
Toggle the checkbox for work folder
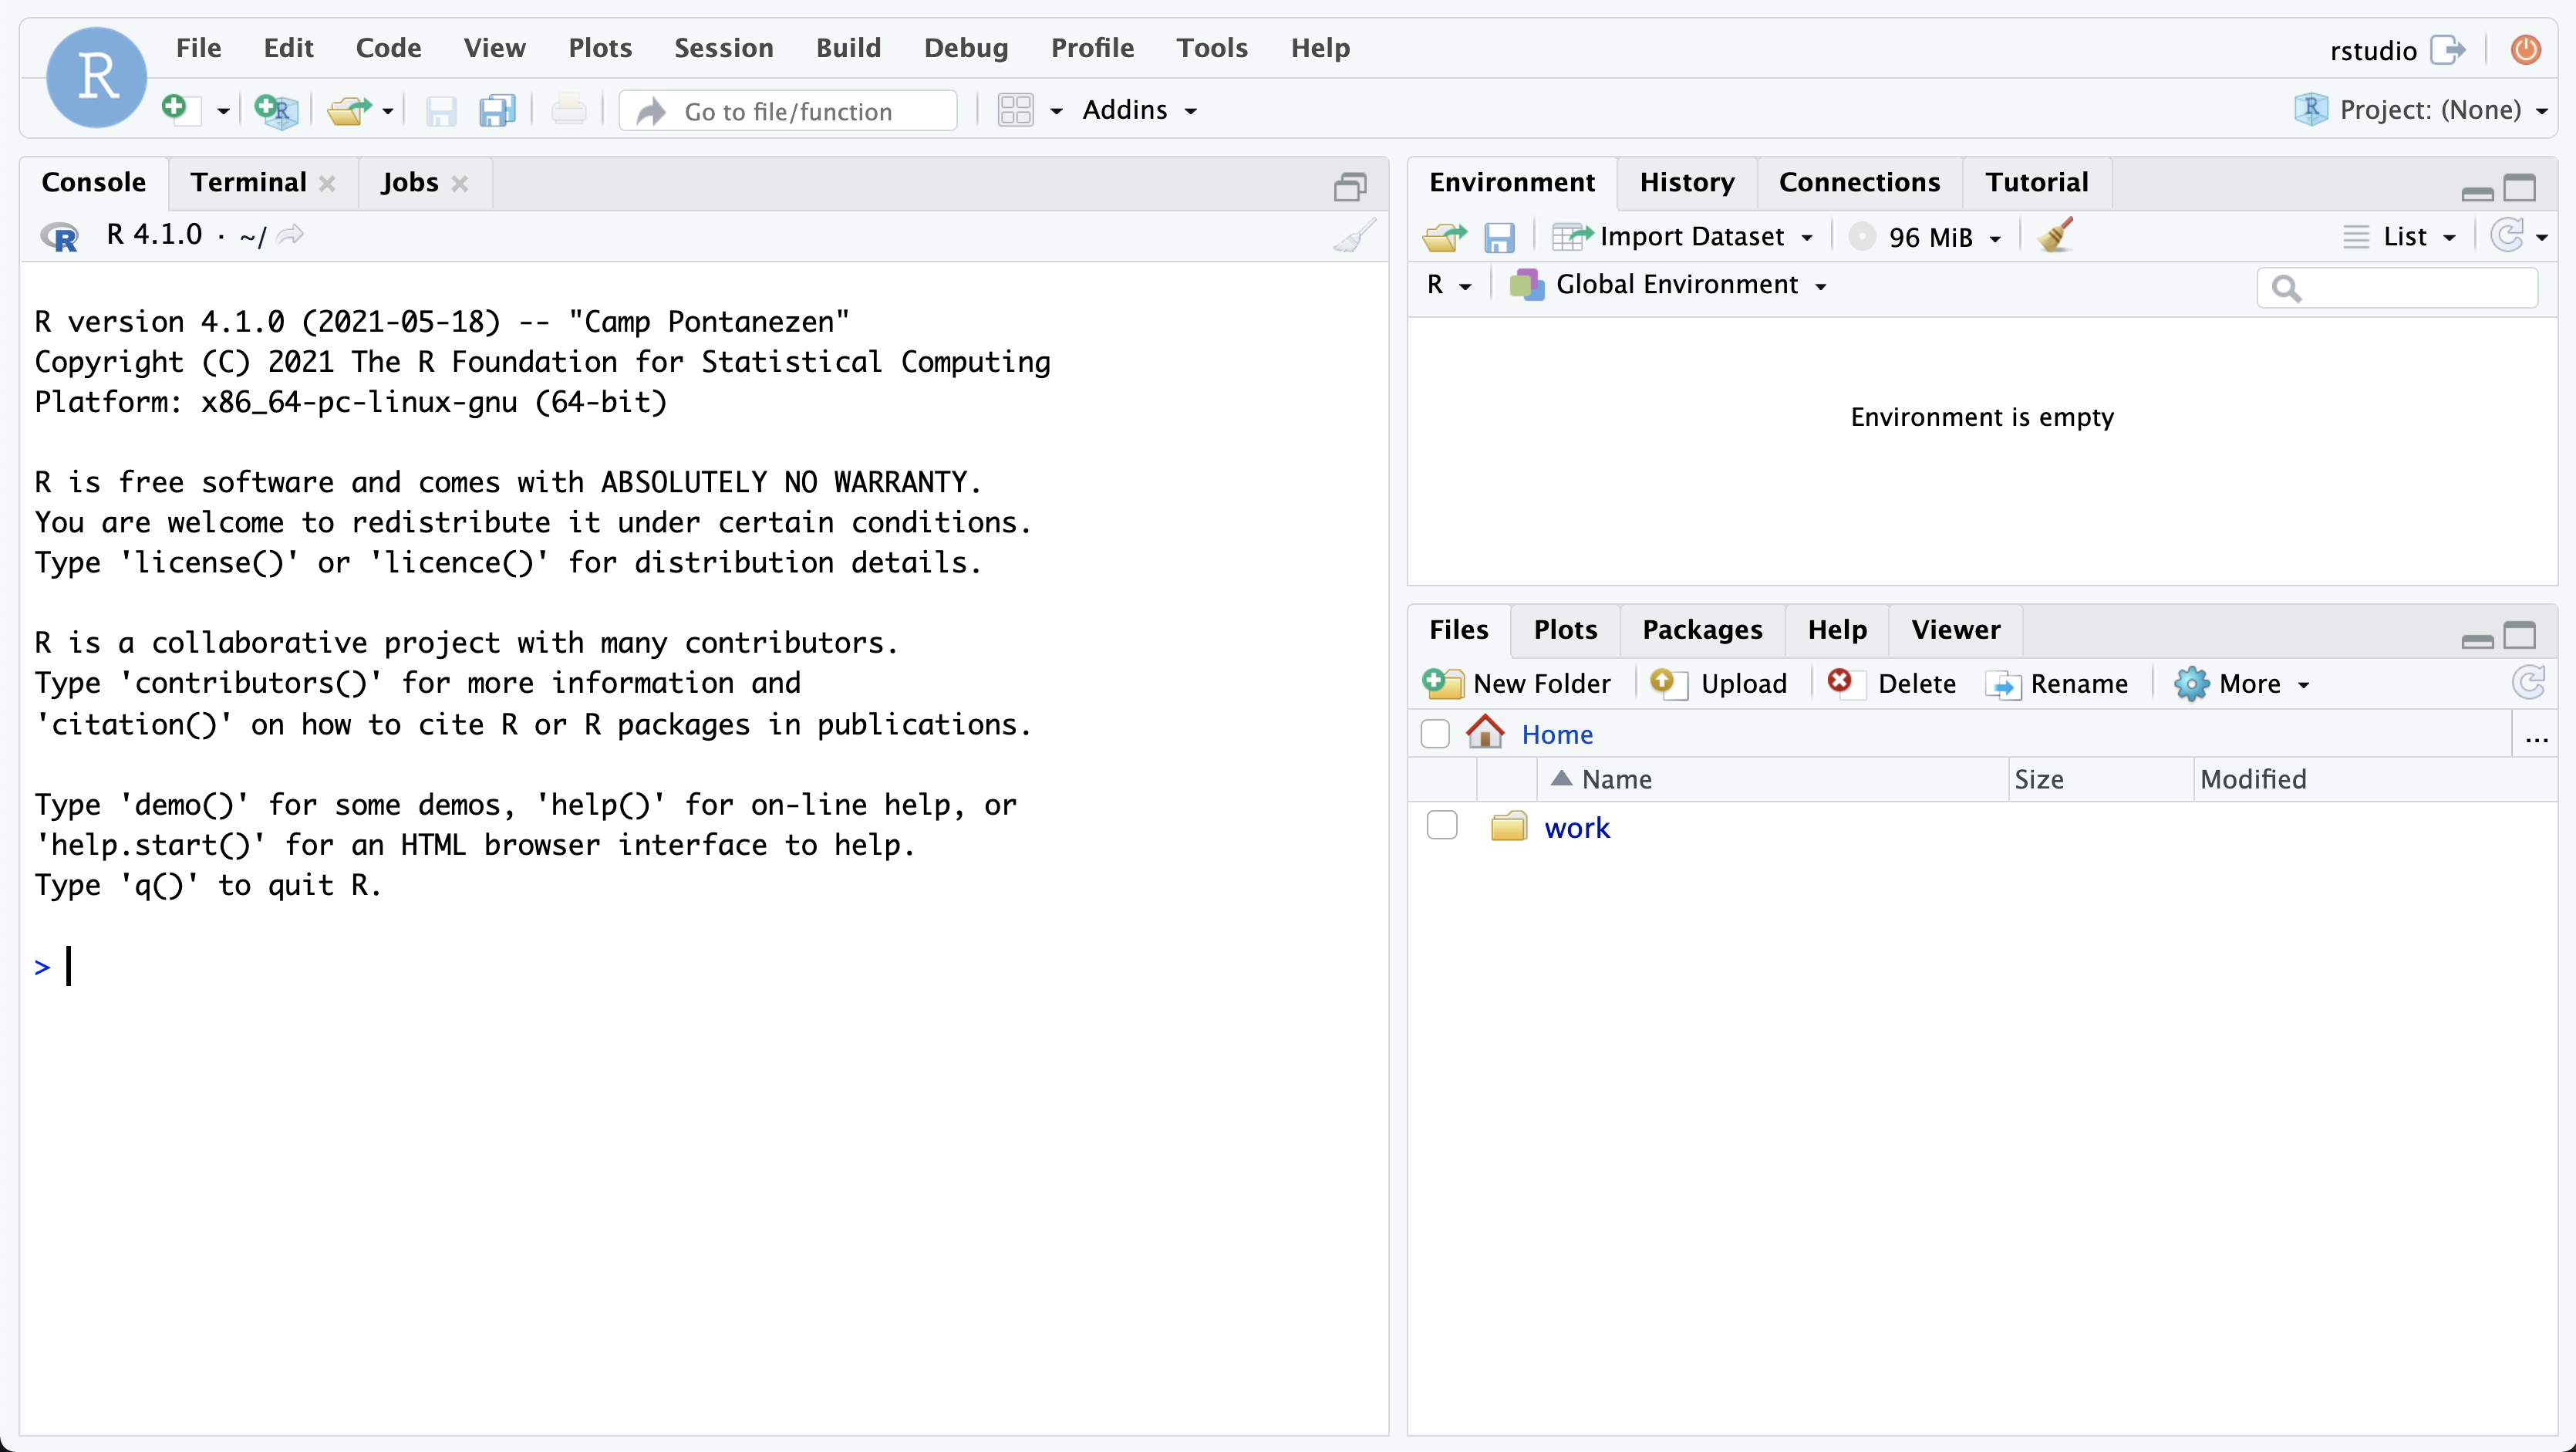tap(1441, 826)
